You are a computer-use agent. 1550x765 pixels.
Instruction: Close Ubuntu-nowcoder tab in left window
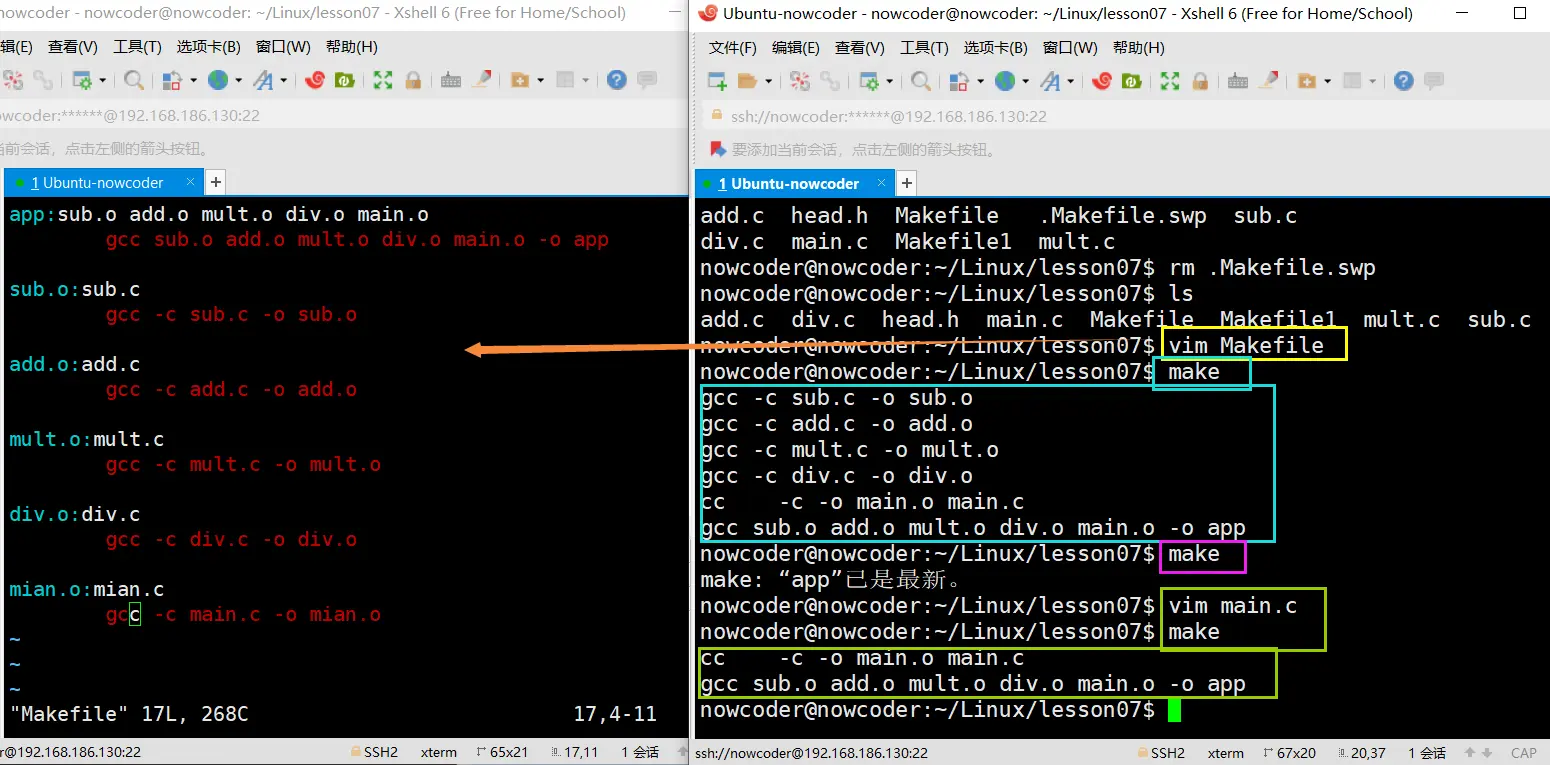pos(188,183)
